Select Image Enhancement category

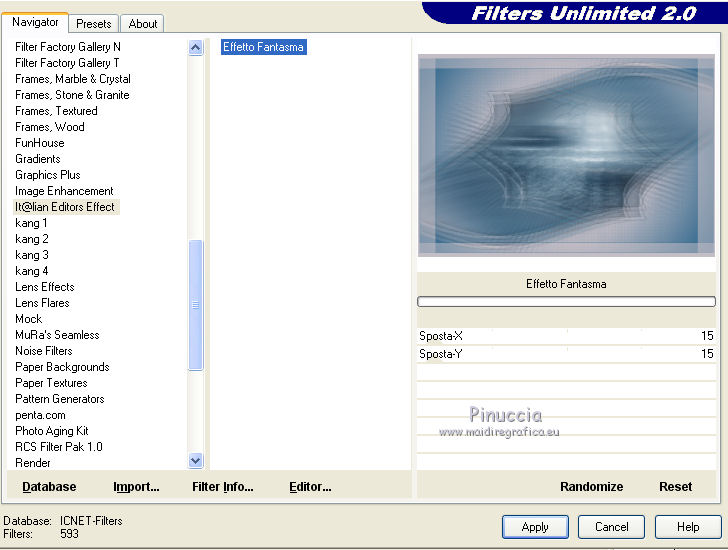pyautogui.click(x=64, y=191)
